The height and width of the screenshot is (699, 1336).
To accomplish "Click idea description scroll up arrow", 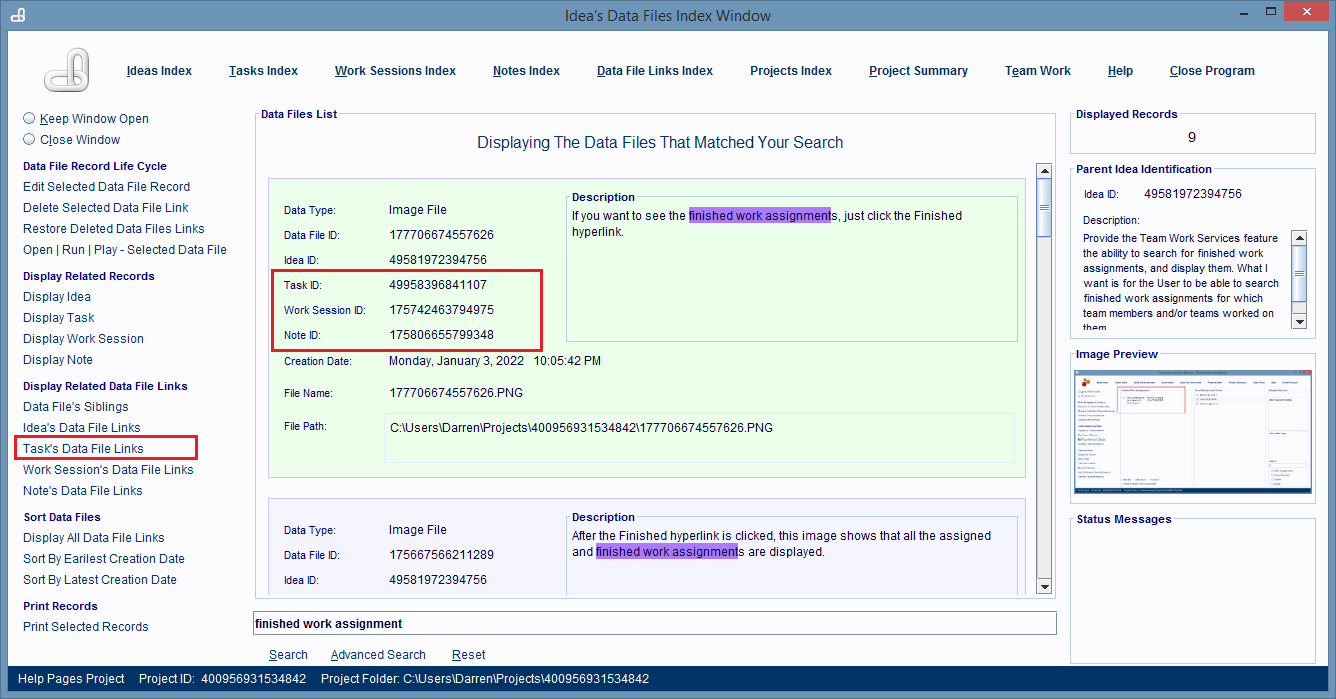I will (x=1299, y=238).
